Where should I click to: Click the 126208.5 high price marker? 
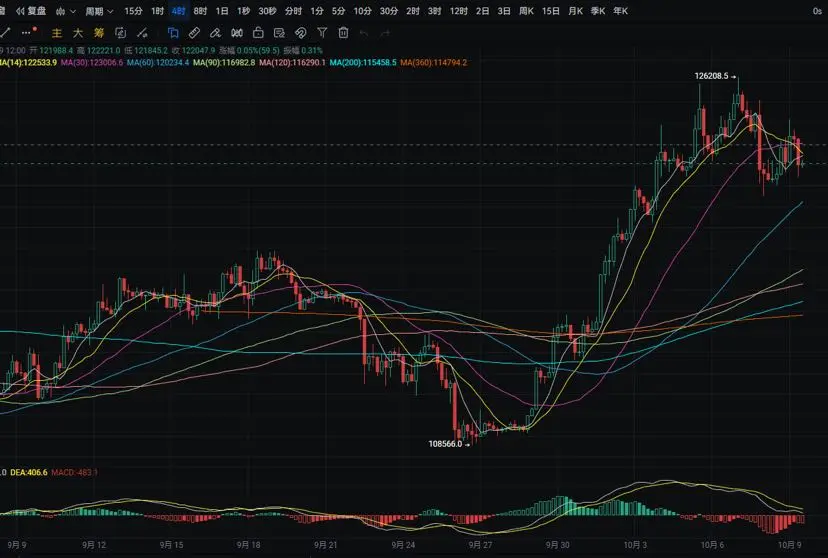pos(711,76)
